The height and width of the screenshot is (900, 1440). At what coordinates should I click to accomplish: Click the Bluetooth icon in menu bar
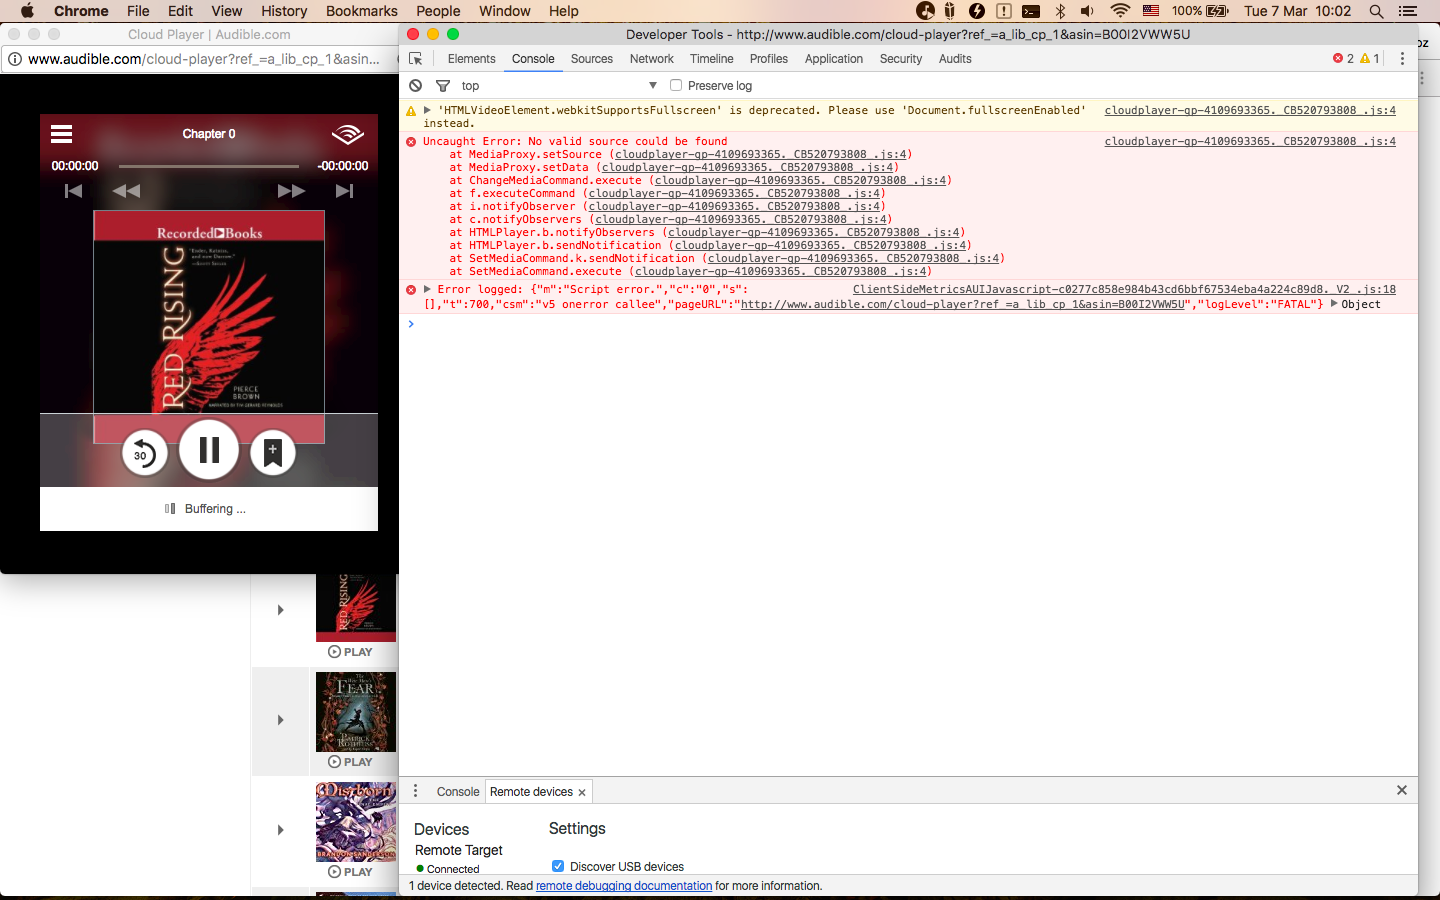(x=1060, y=11)
